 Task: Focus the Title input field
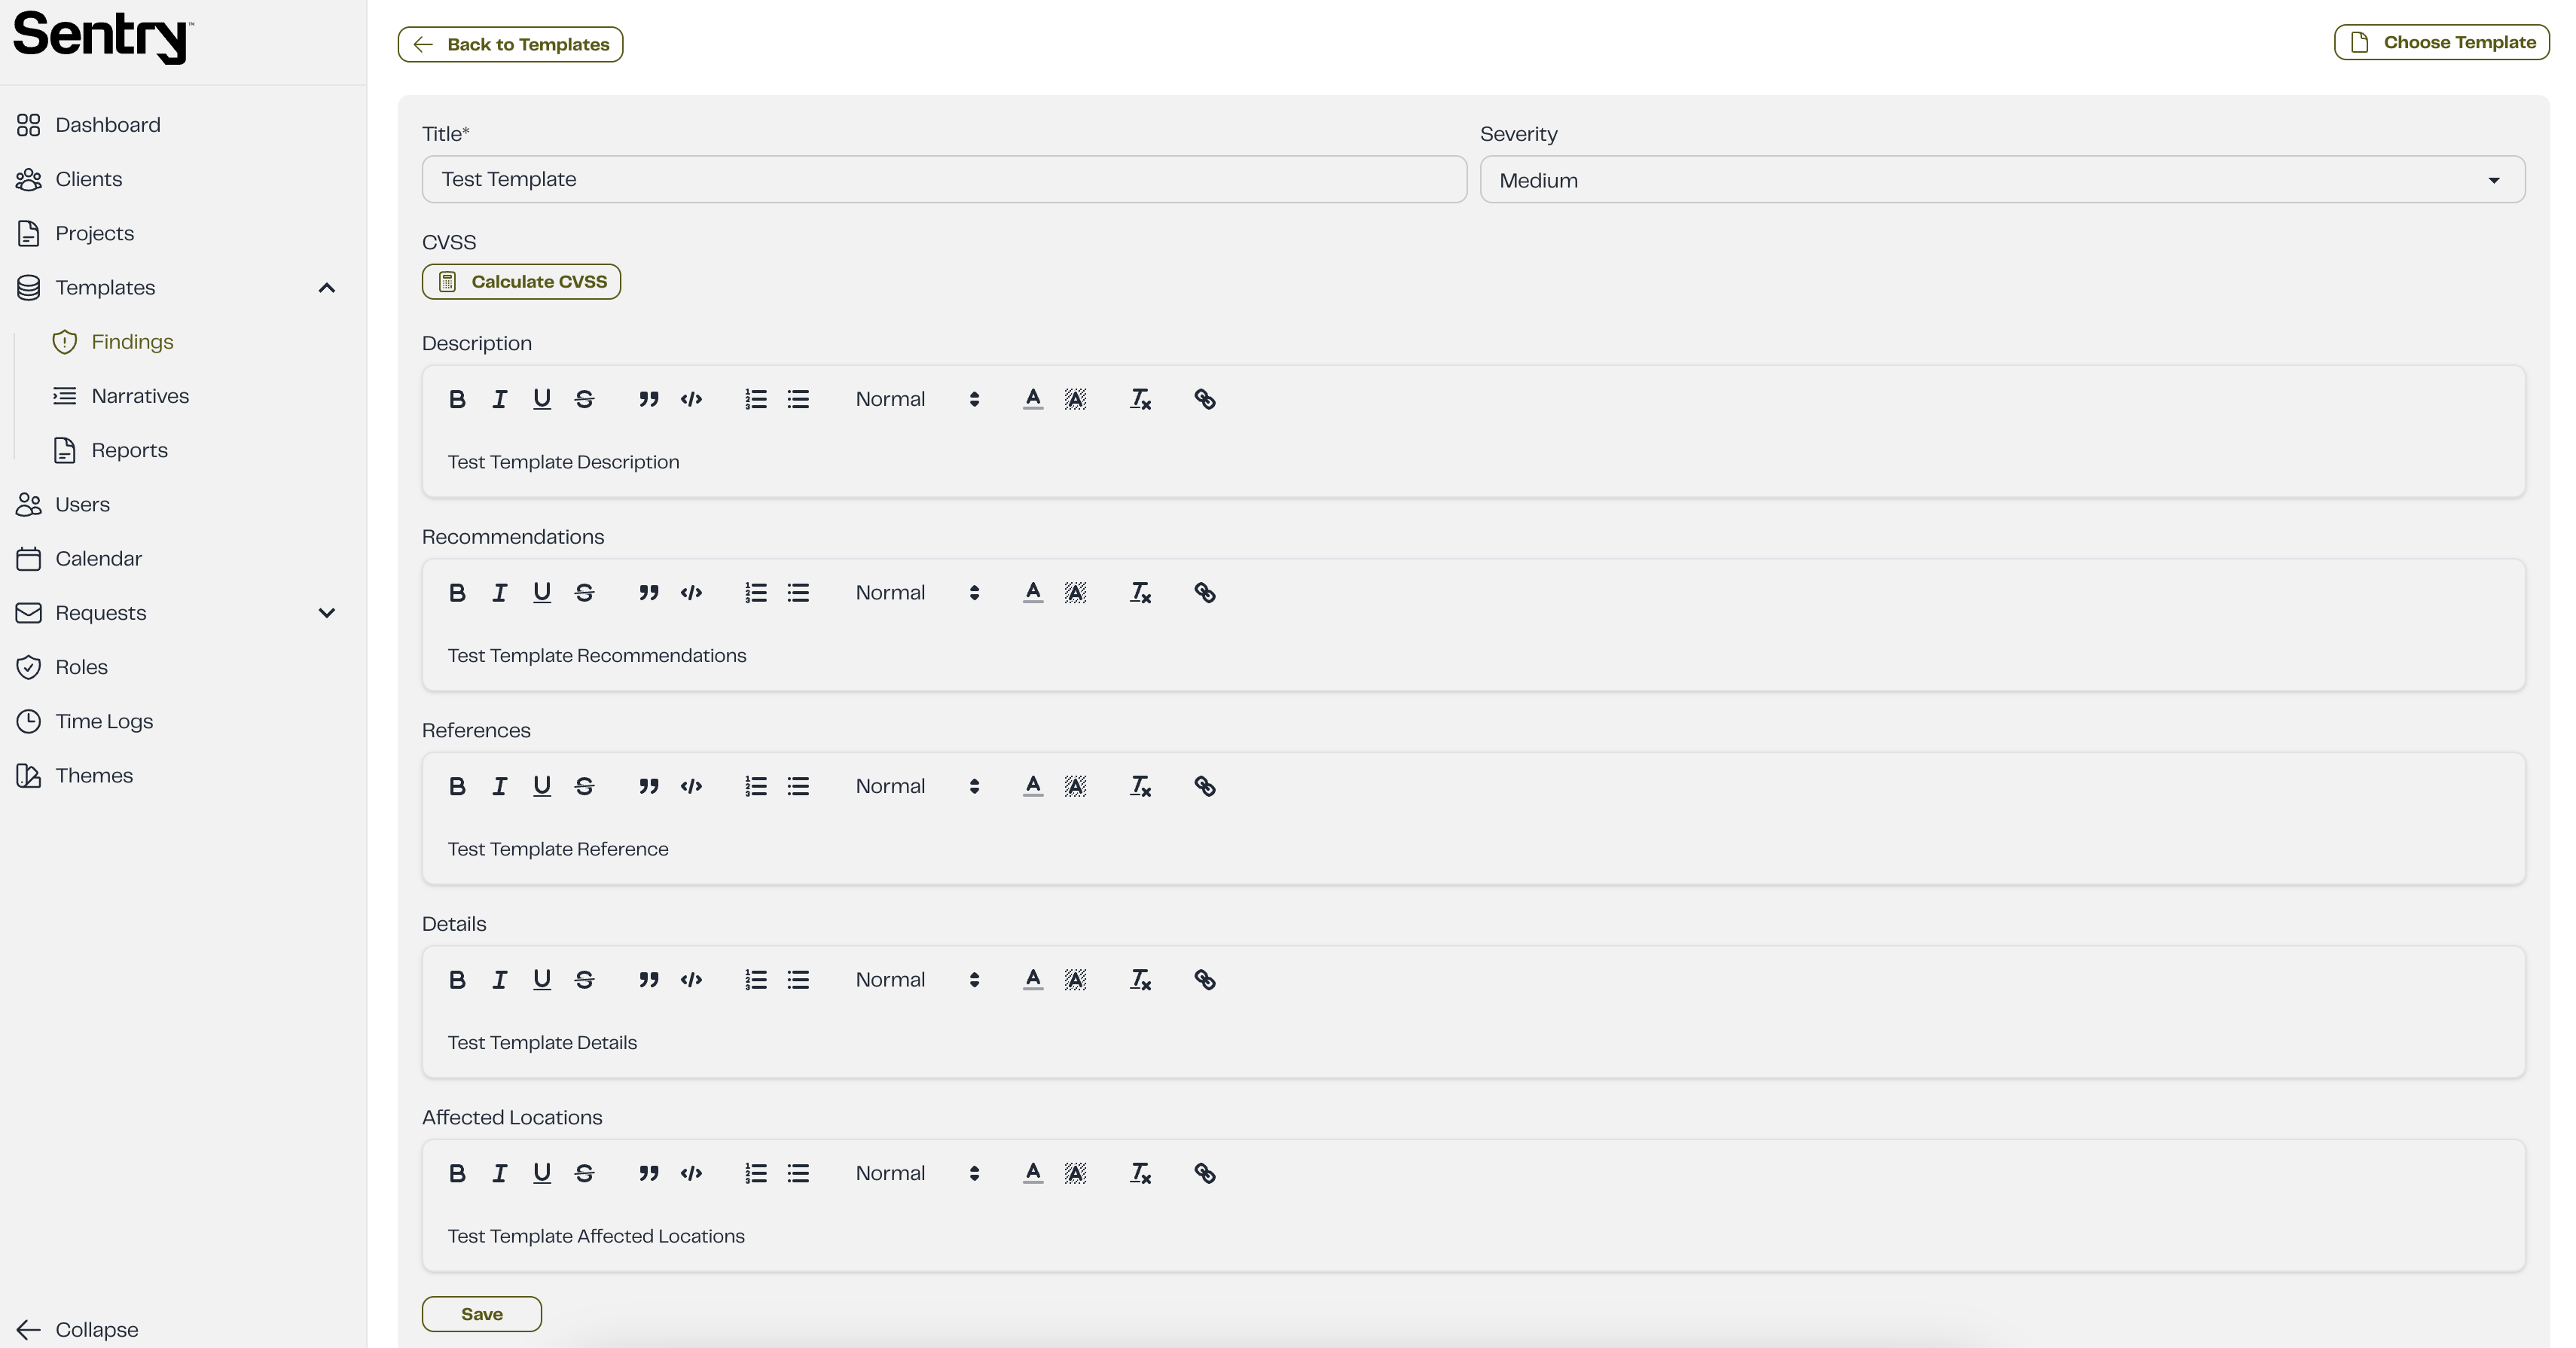pos(944,179)
